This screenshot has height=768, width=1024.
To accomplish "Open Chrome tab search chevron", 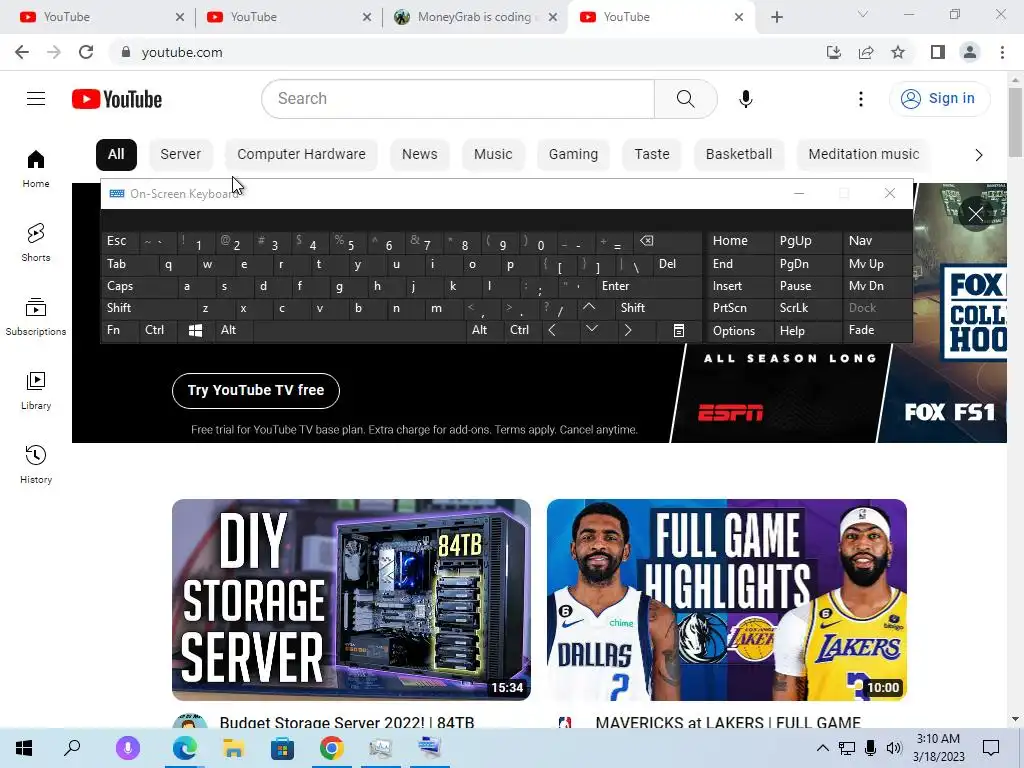I will [x=863, y=14].
